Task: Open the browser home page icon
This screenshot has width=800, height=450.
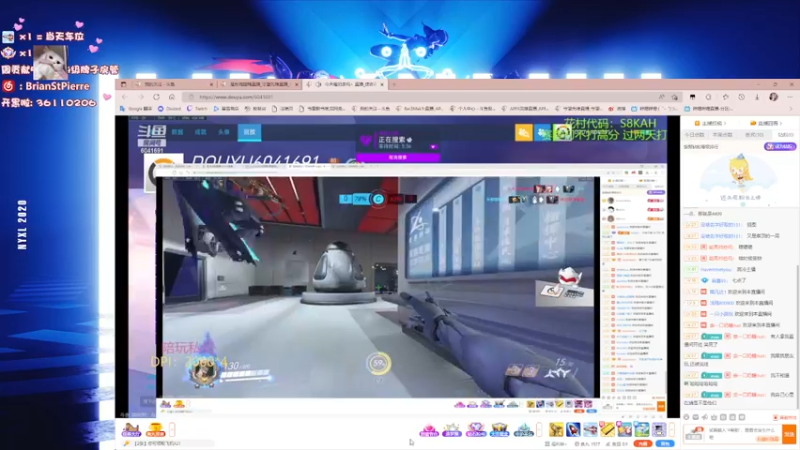Action: [x=172, y=97]
